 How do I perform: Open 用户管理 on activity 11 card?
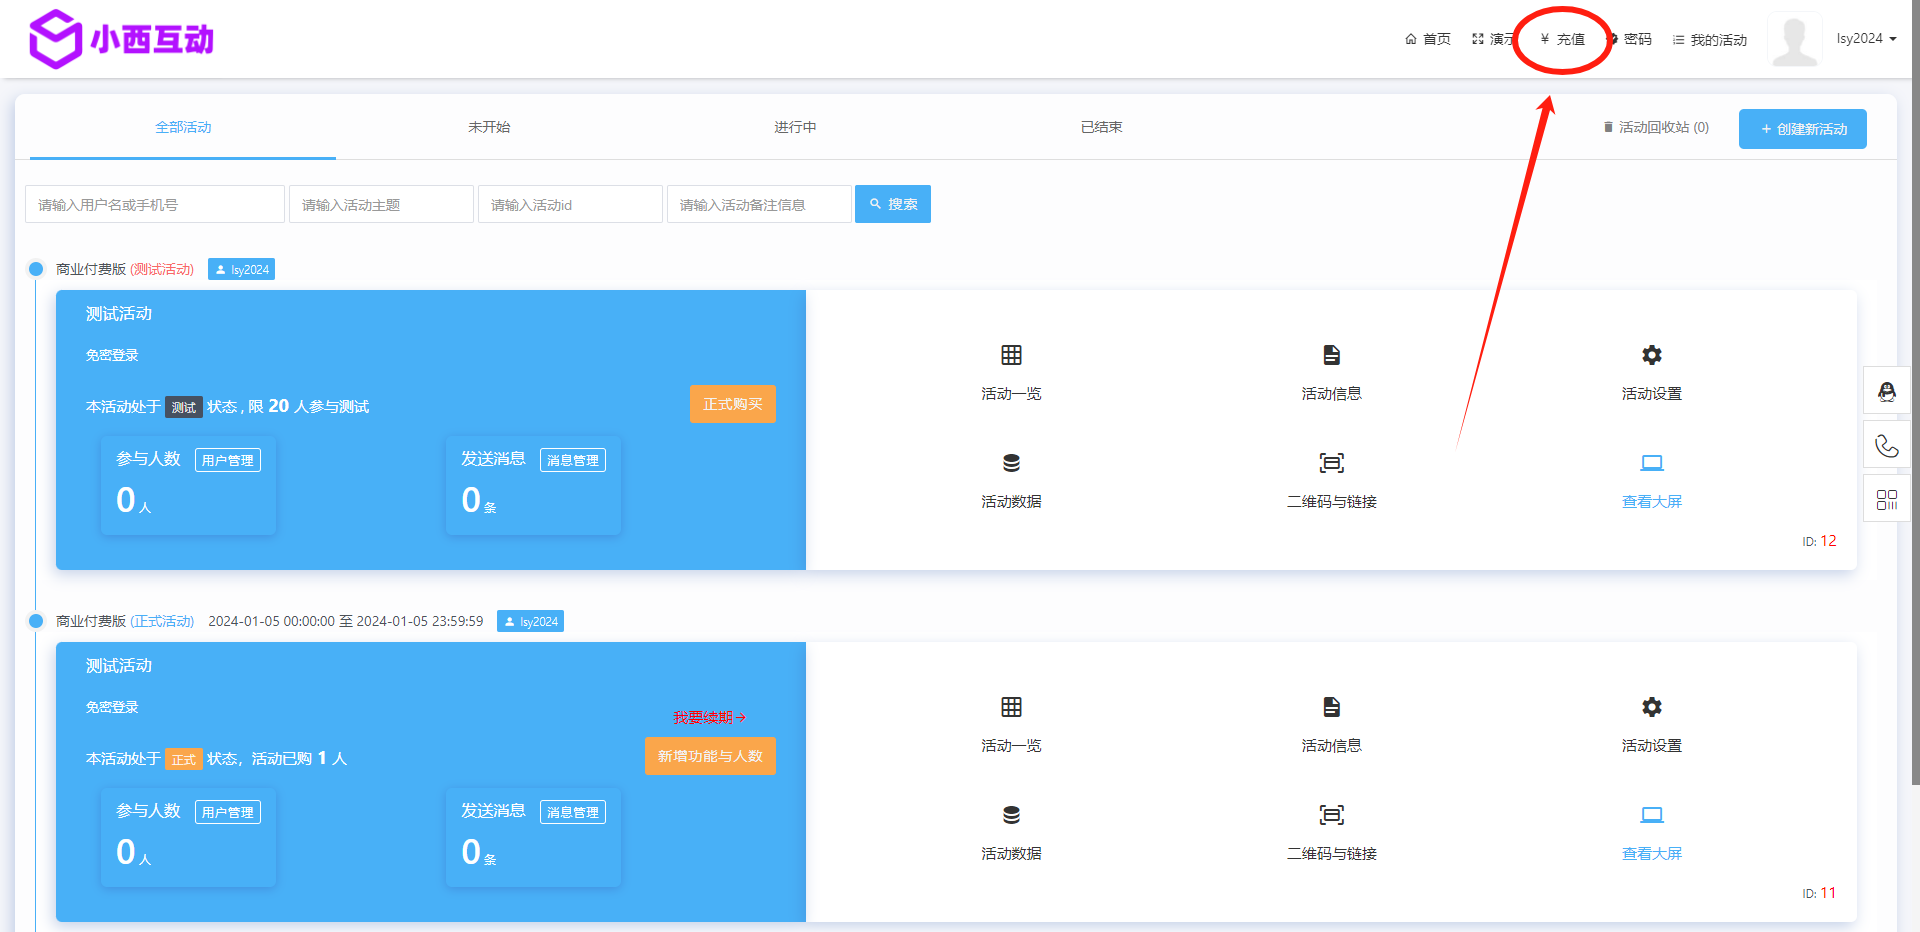click(x=228, y=812)
